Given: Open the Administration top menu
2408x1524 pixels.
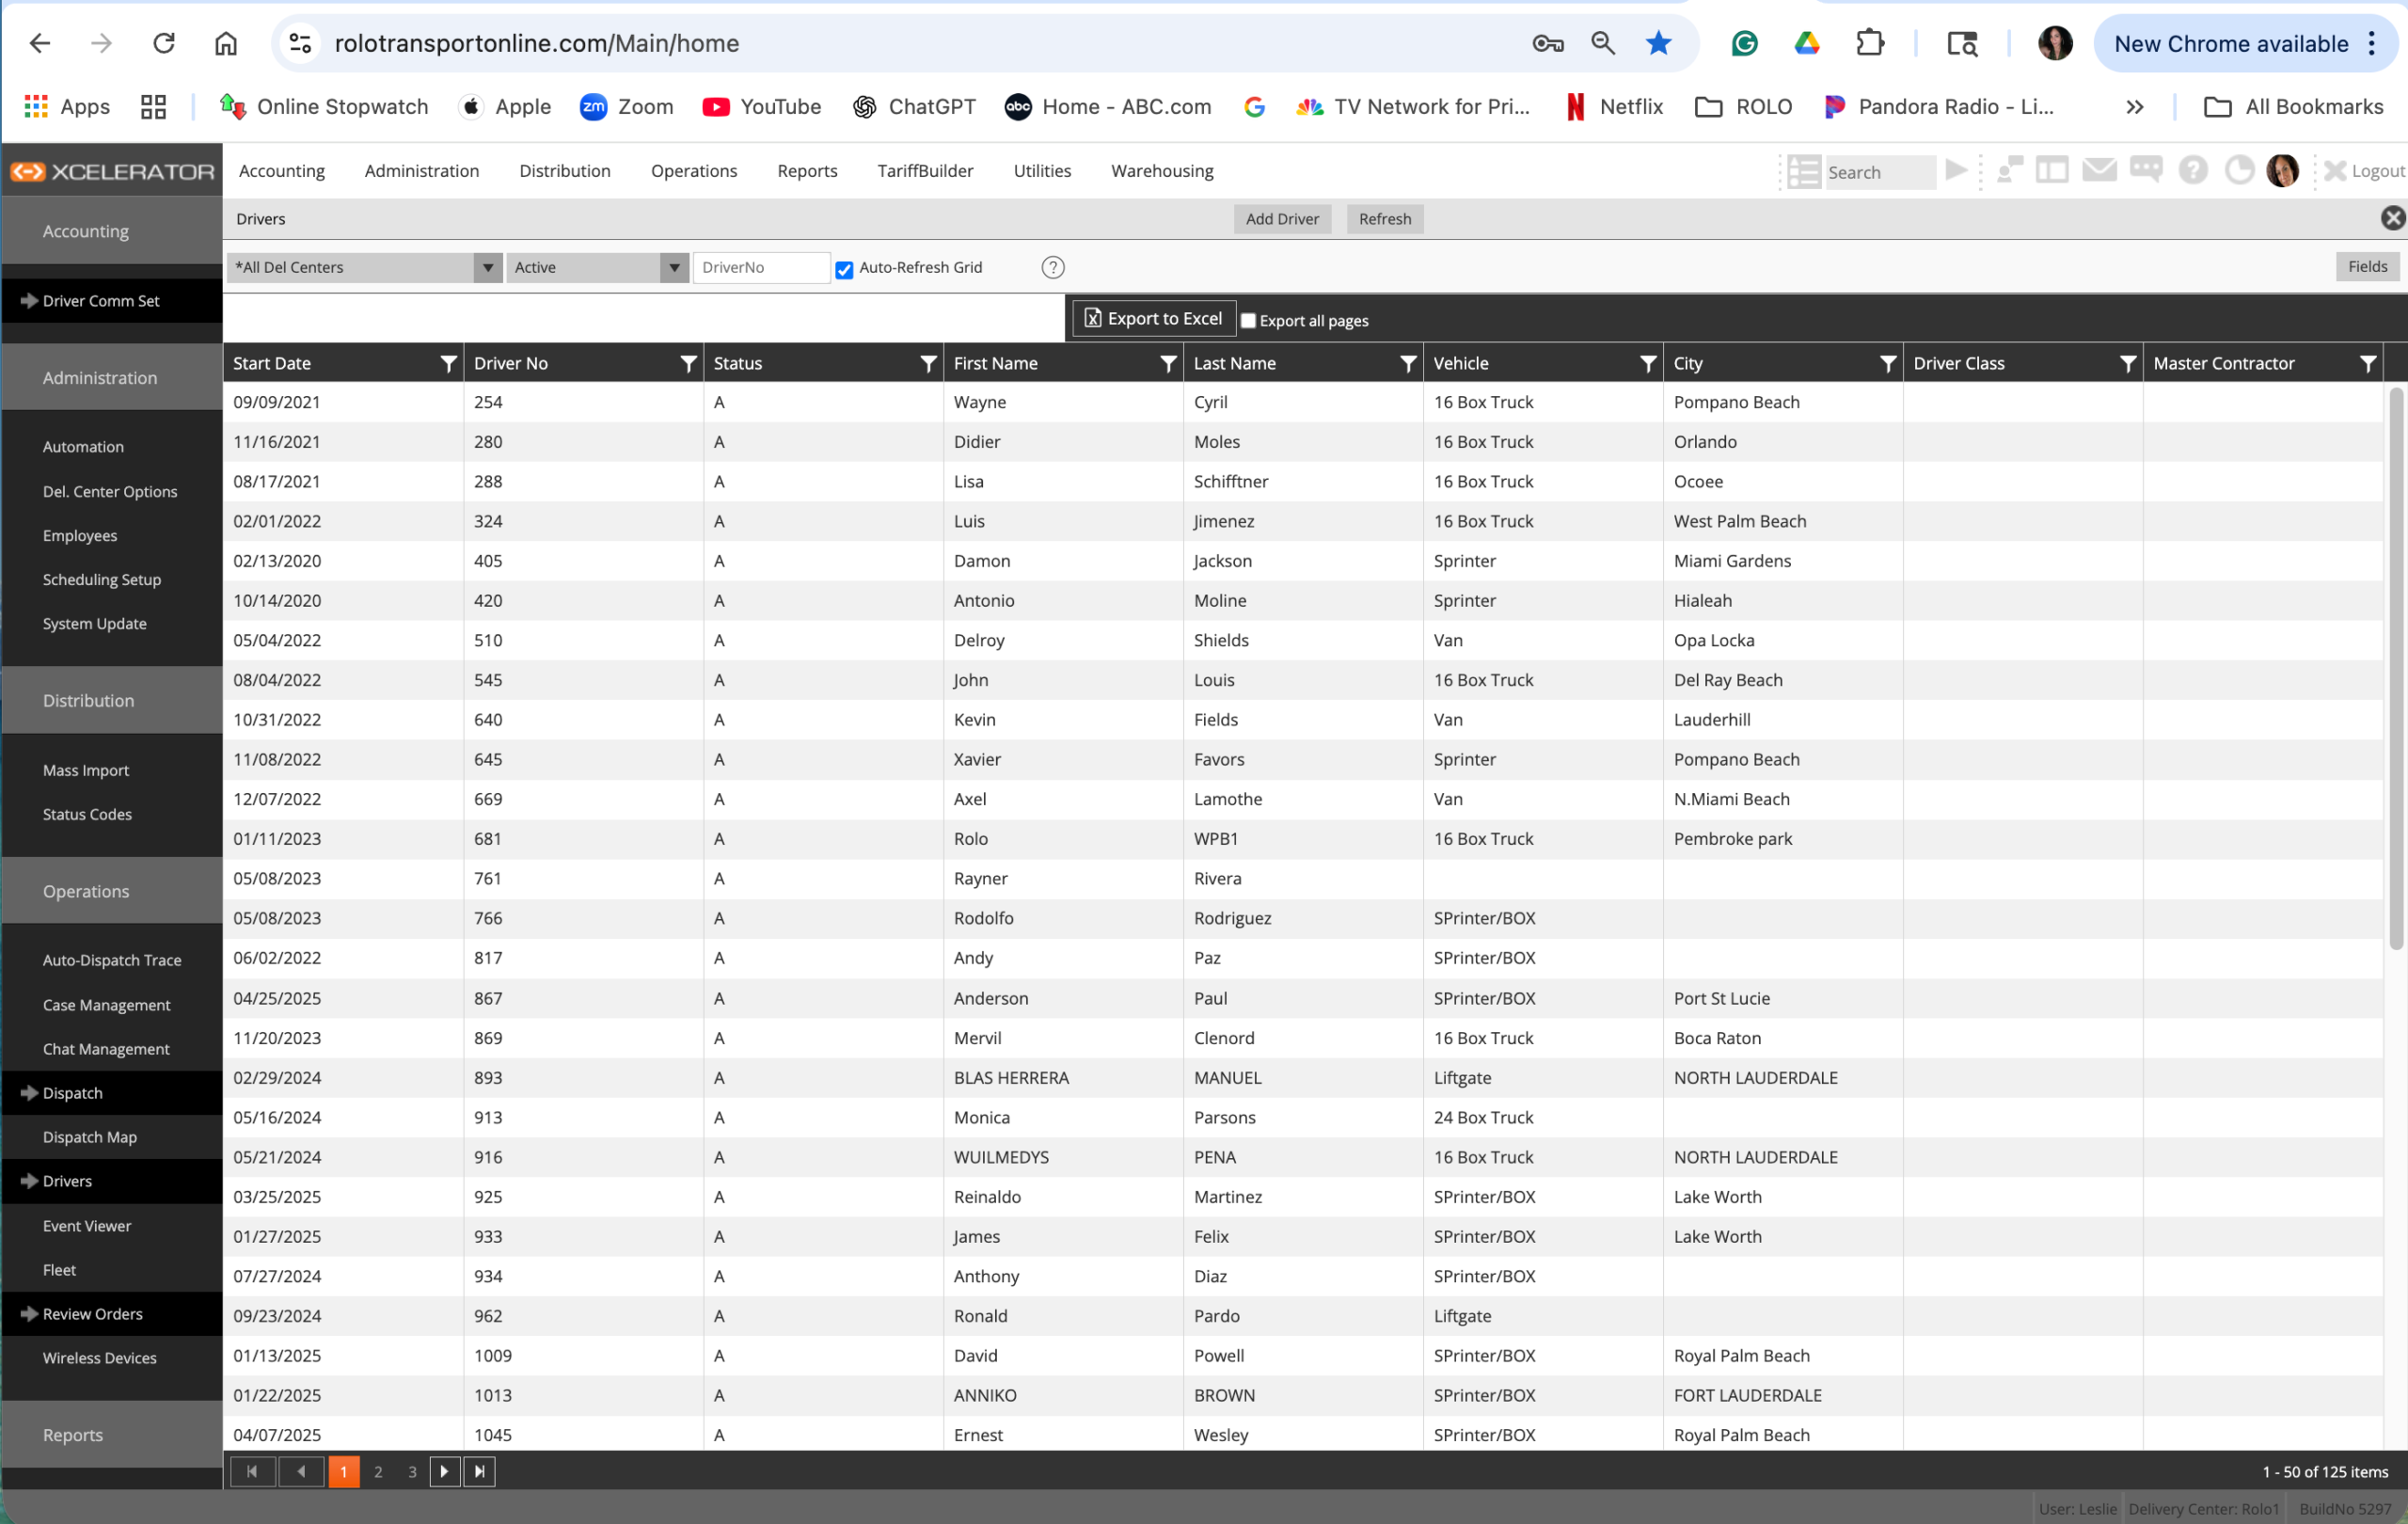Looking at the screenshot, I should coord(422,170).
